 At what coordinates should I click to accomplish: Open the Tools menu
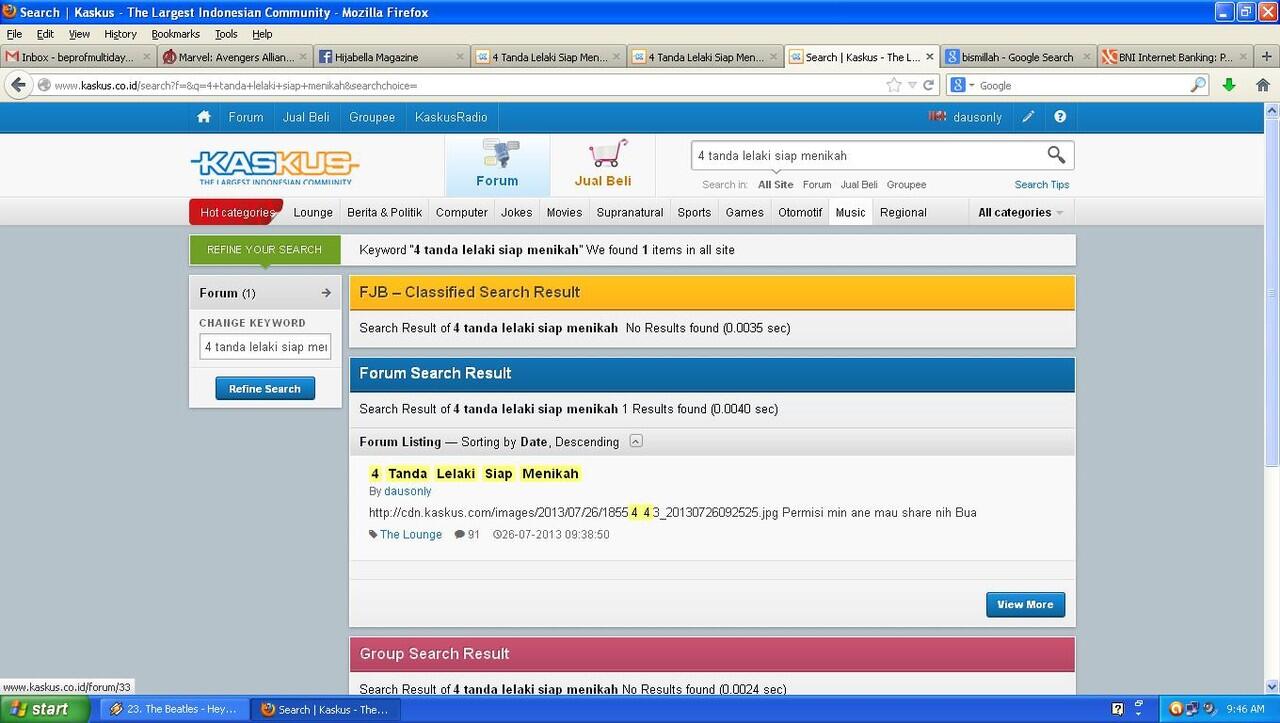coord(226,34)
